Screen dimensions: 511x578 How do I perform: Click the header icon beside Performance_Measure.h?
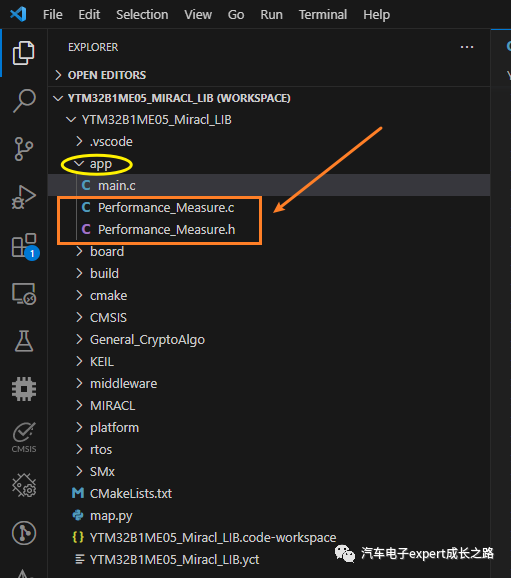pos(86,229)
